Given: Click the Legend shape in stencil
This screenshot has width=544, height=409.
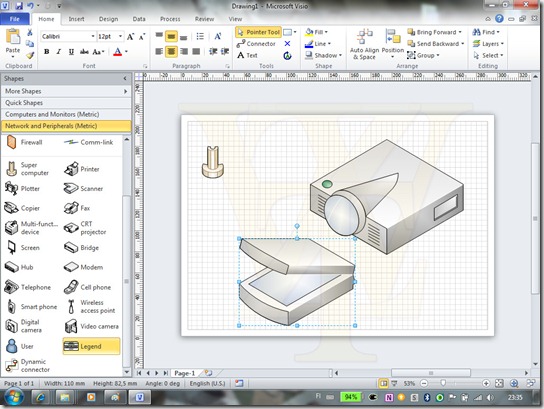Looking at the screenshot, I should pyautogui.click(x=92, y=346).
